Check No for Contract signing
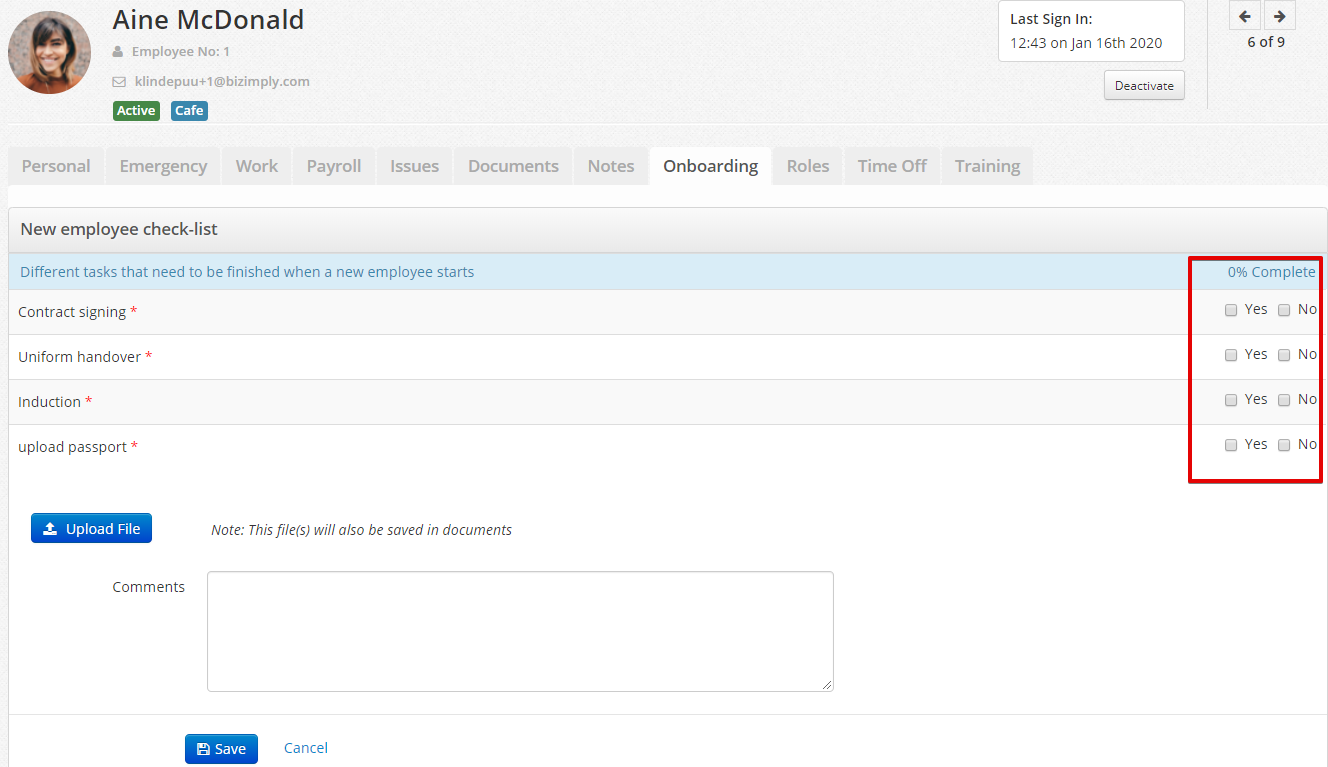 point(1284,310)
